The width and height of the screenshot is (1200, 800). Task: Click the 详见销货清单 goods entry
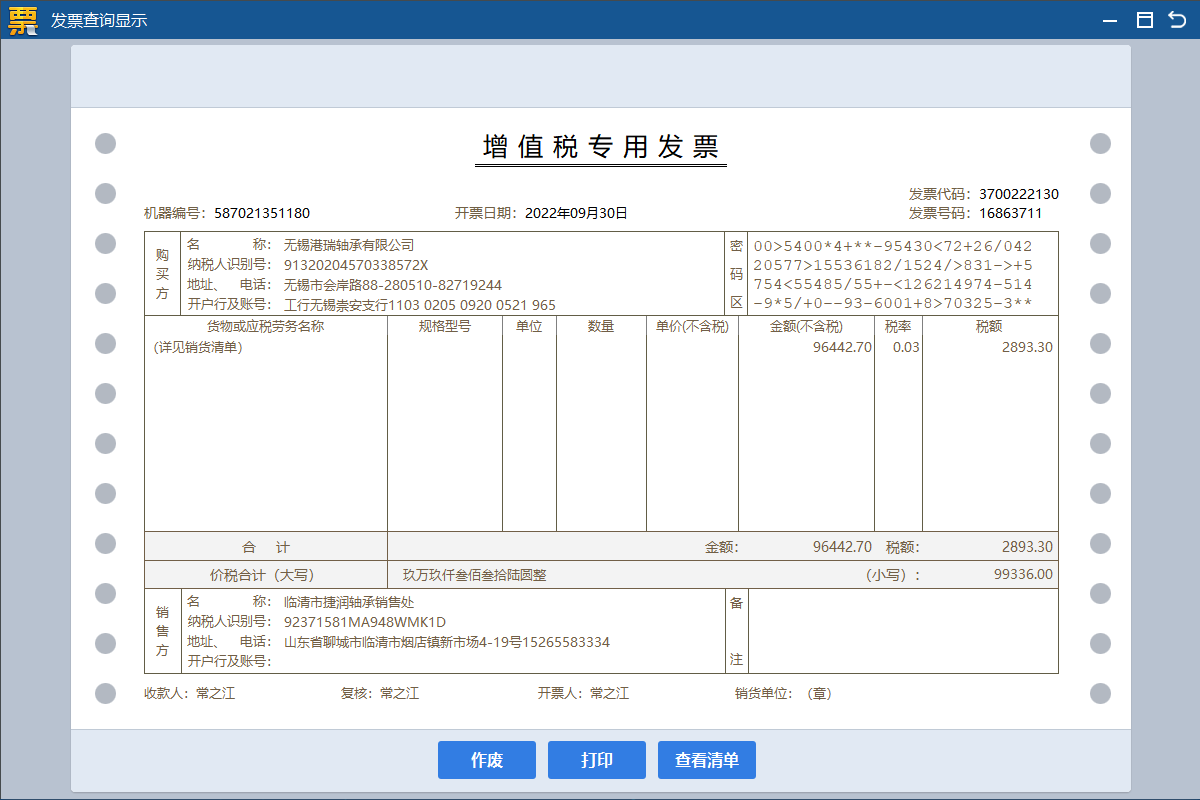click(x=198, y=348)
